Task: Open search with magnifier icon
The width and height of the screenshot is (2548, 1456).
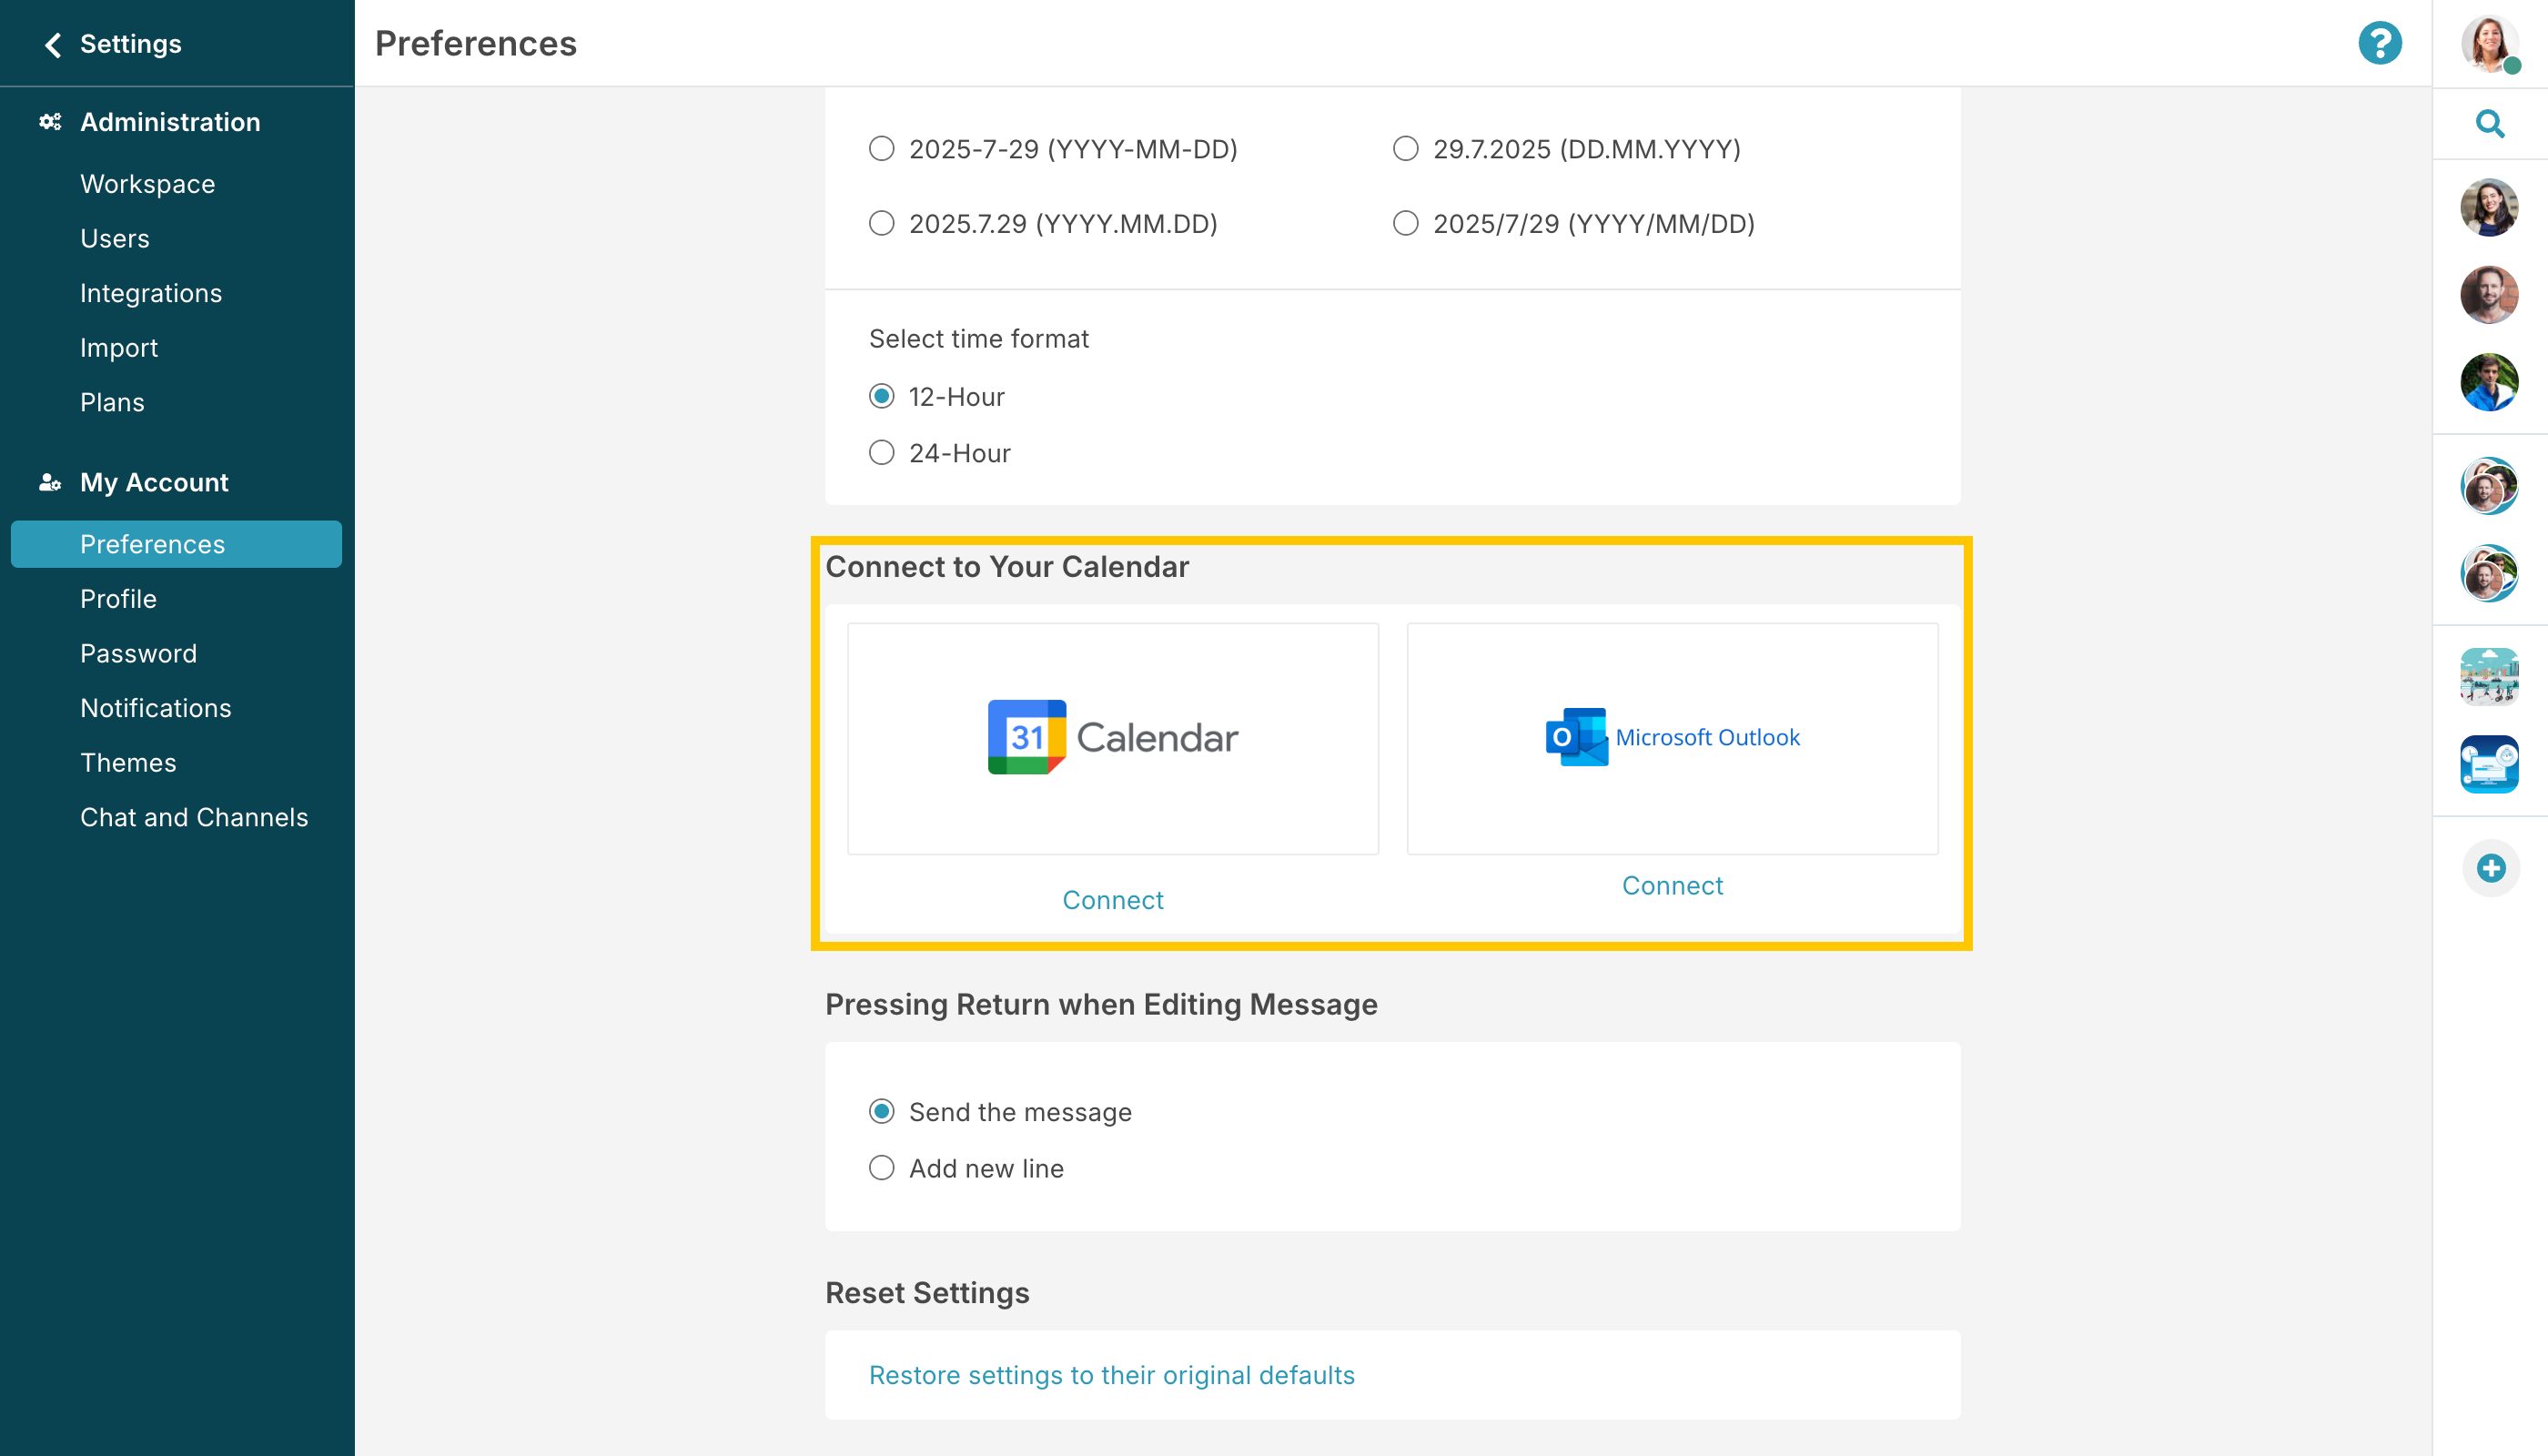Action: click(2489, 124)
